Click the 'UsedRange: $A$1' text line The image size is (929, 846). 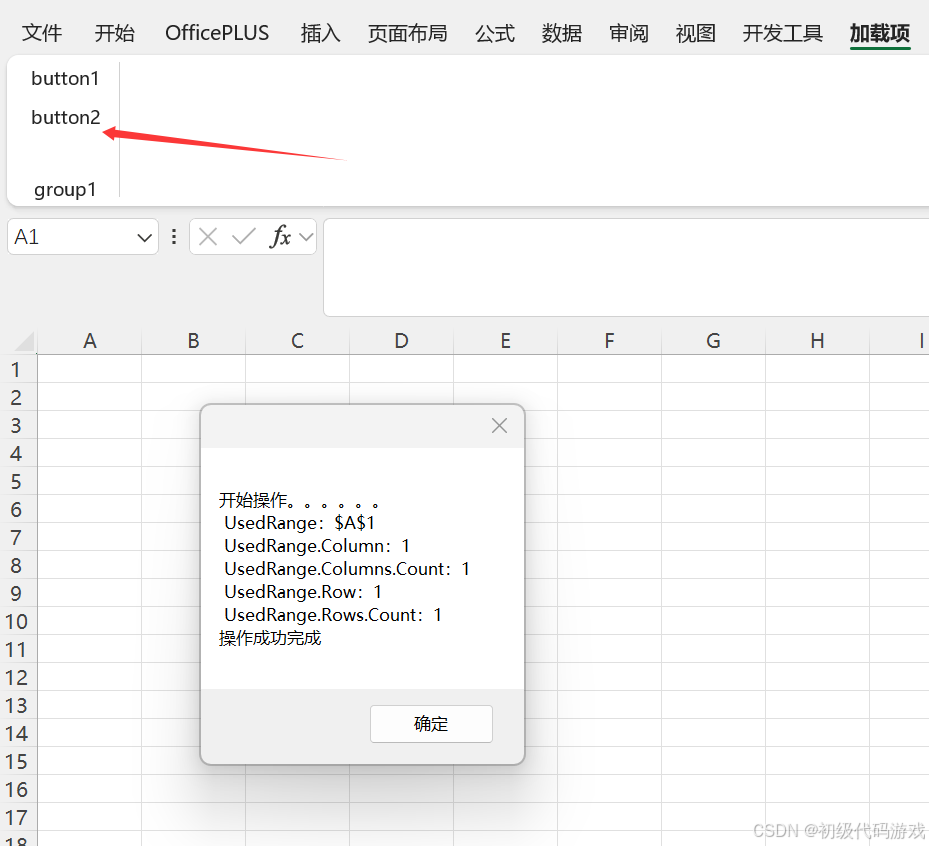299,523
